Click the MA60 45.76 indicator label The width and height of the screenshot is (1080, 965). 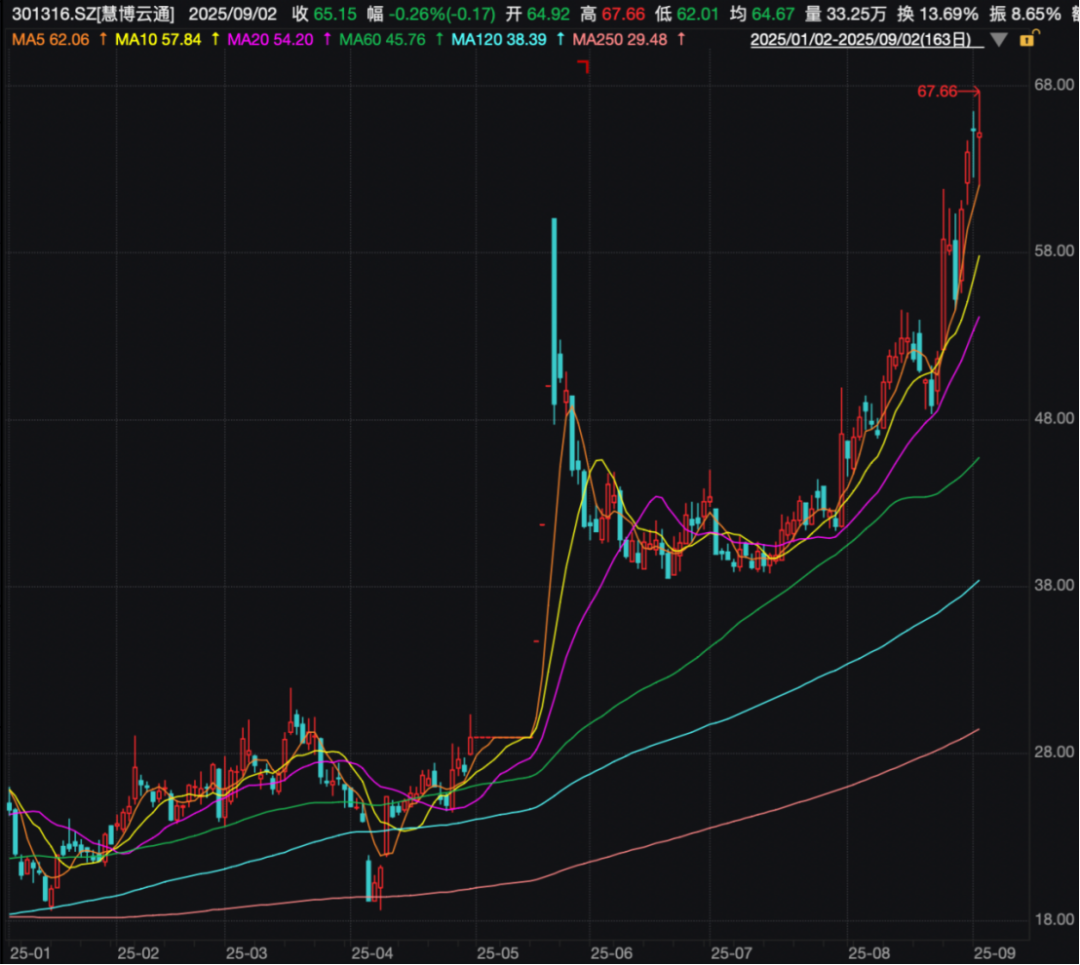pyautogui.click(x=382, y=40)
